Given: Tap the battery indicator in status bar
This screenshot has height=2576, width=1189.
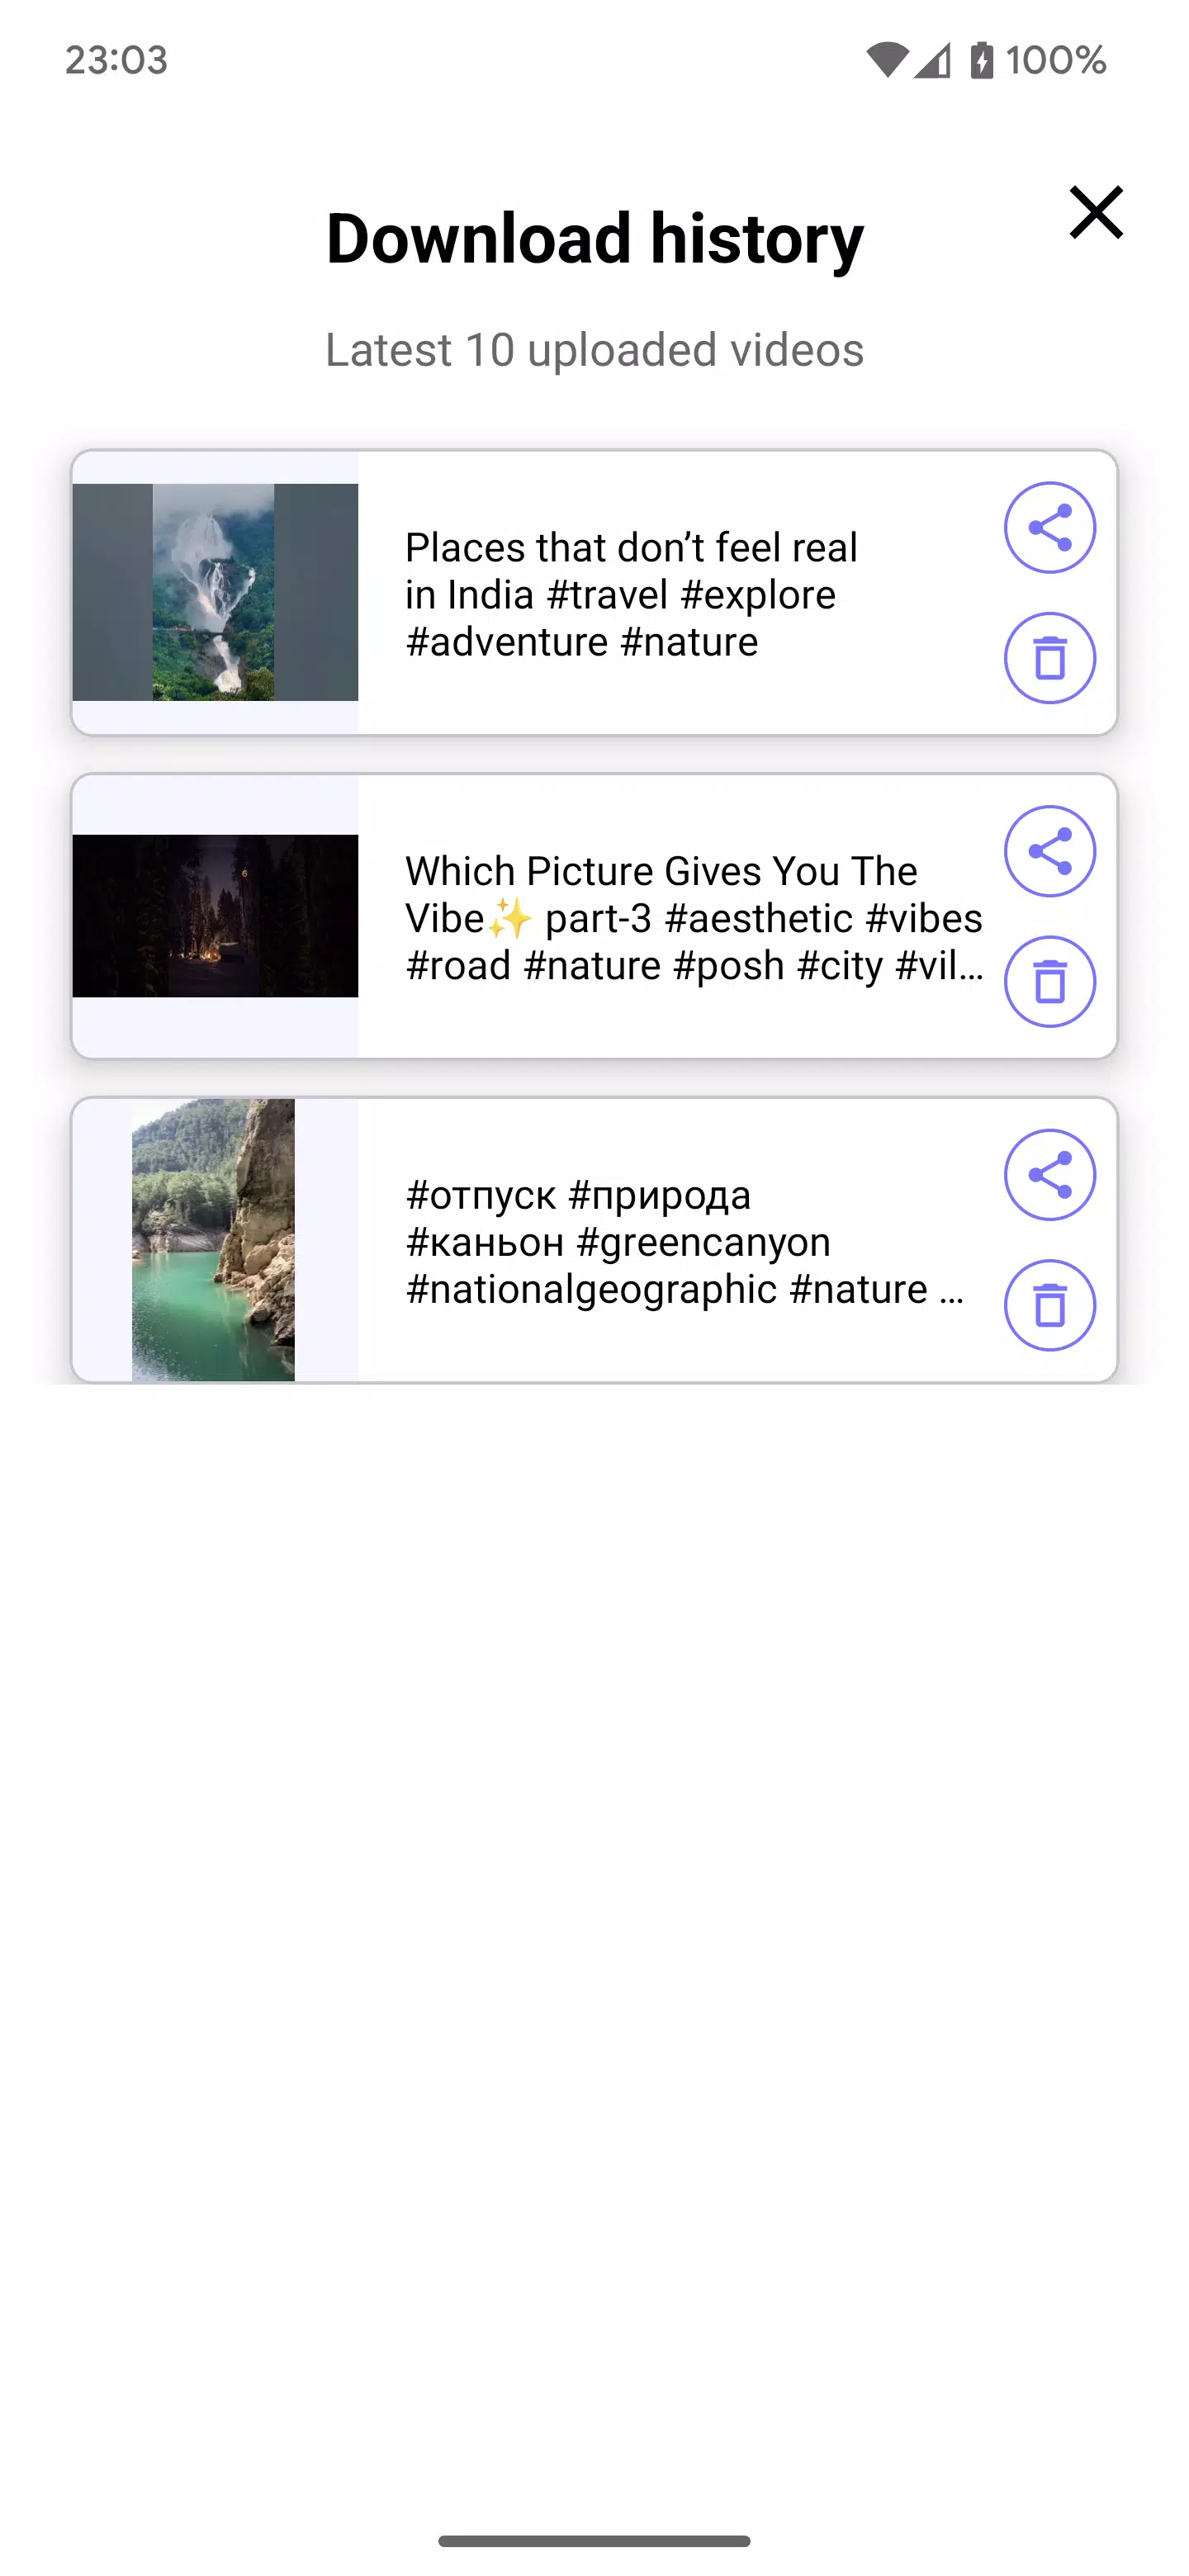Looking at the screenshot, I should 1038,60.
